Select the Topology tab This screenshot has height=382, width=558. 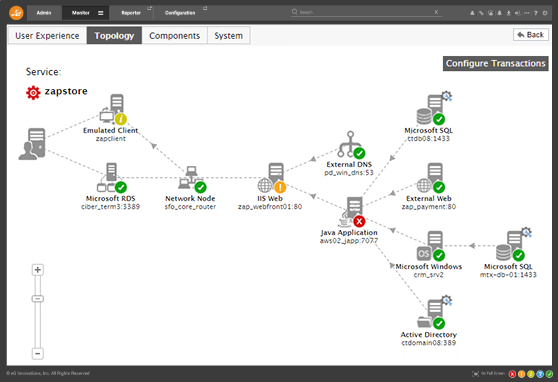pos(114,36)
